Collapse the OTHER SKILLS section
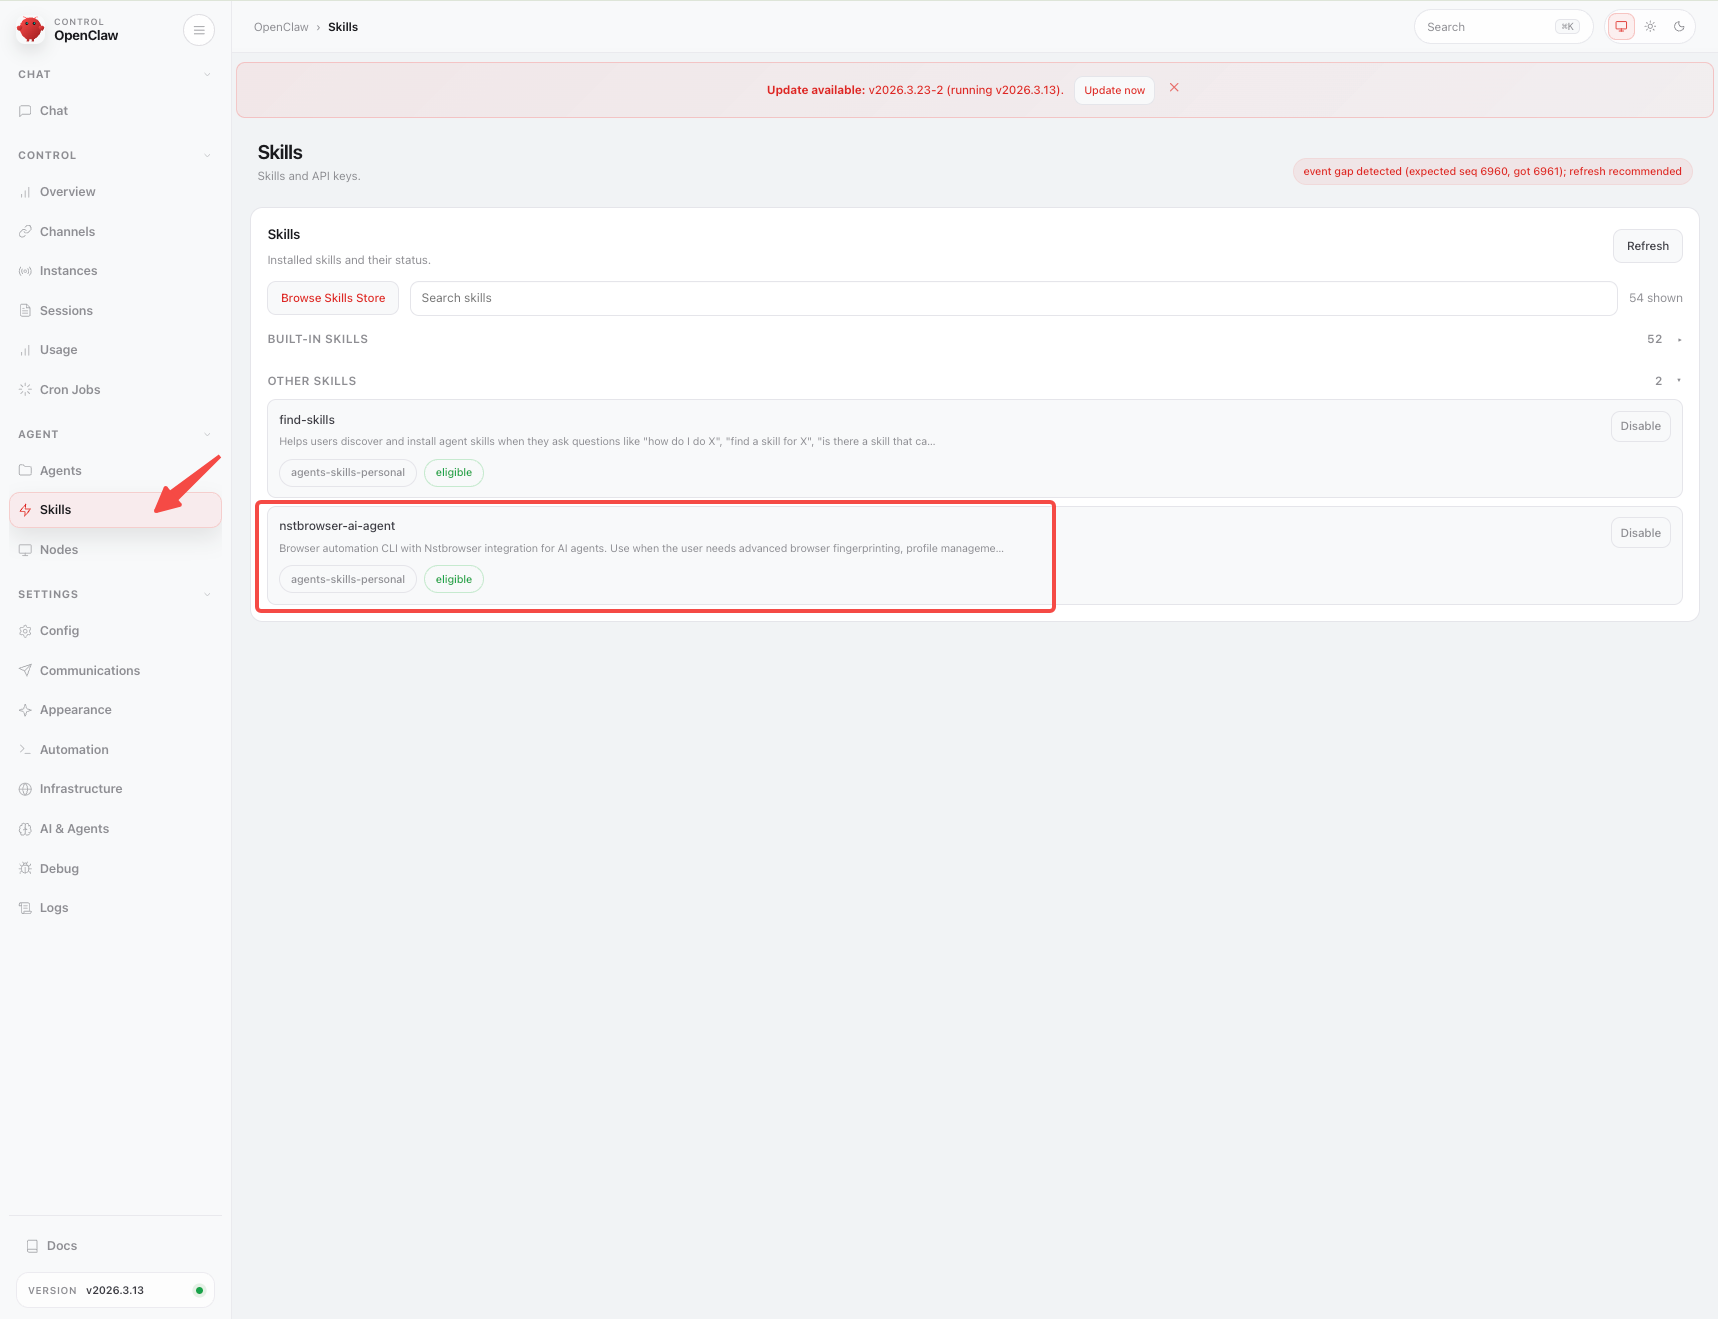The width and height of the screenshot is (1718, 1319). pos(1679,380)
